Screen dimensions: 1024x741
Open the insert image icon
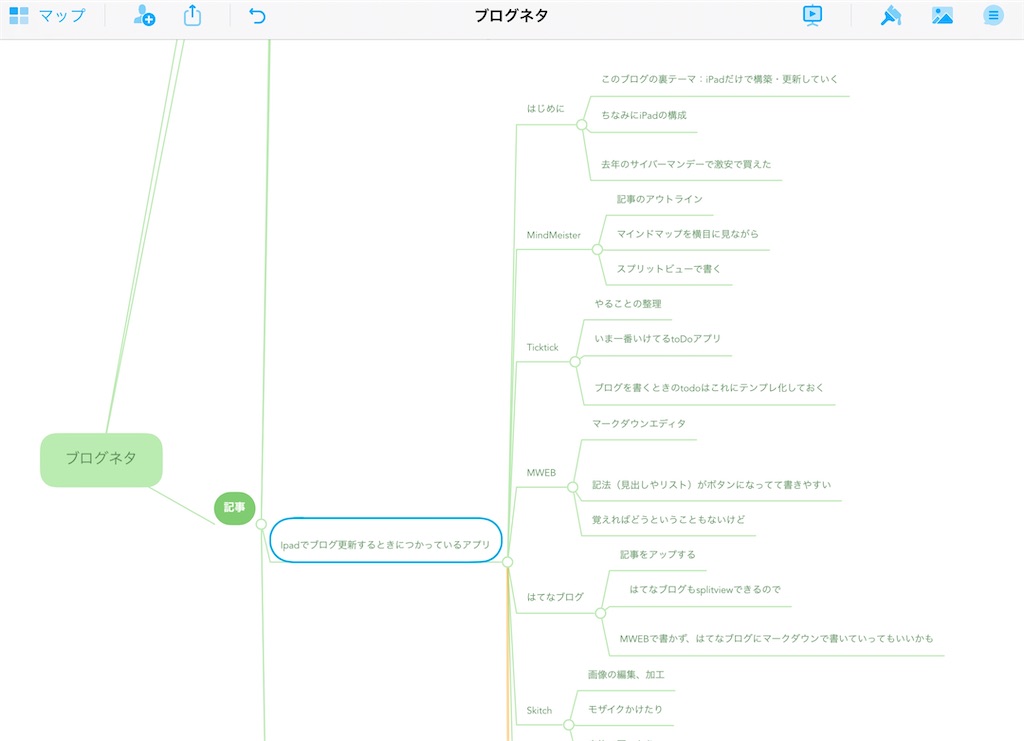pyautogui.click(x=942, y=16)
